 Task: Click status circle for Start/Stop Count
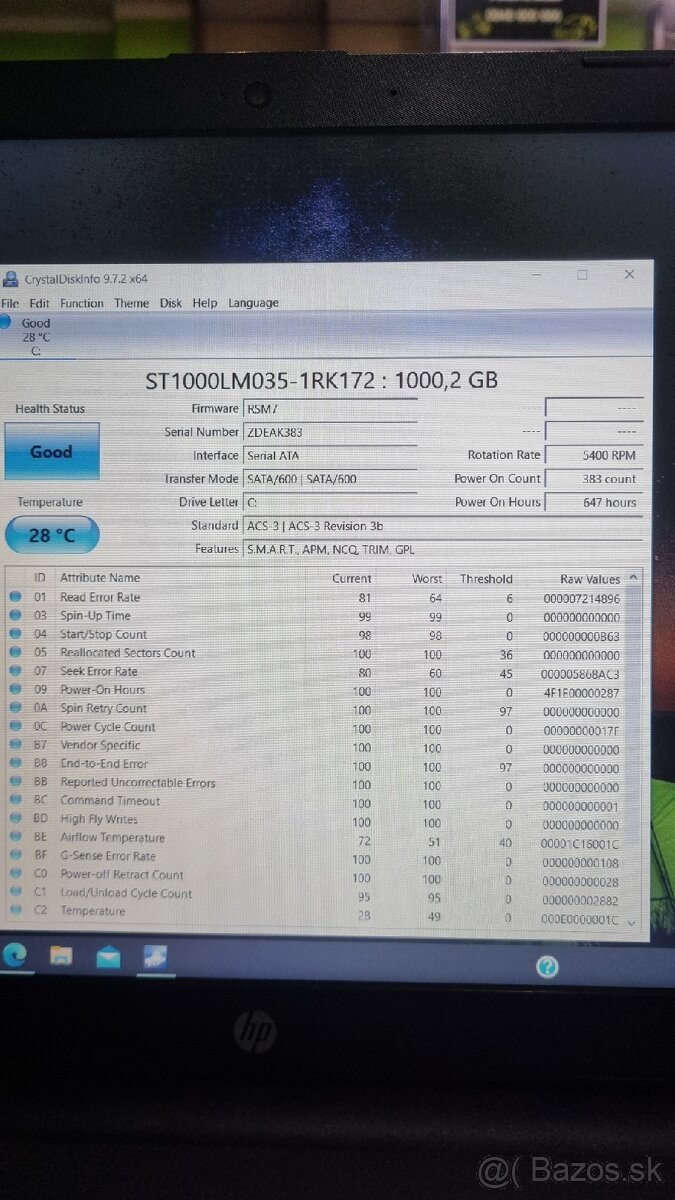15,634
